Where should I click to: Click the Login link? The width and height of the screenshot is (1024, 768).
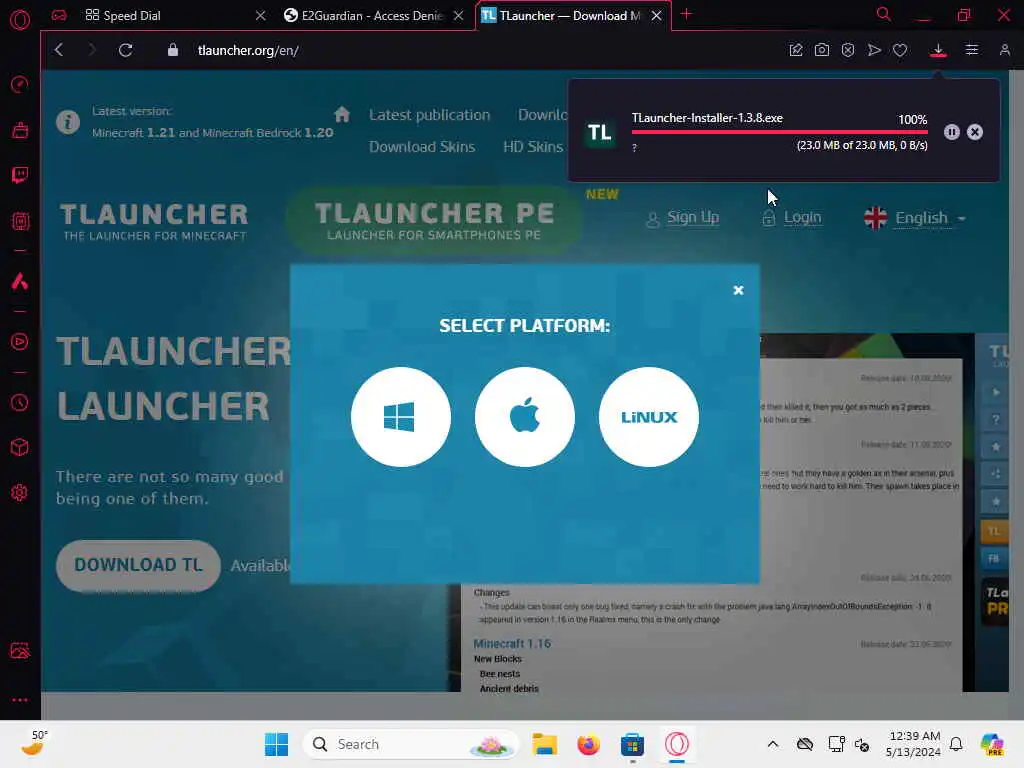click(802, 217)
